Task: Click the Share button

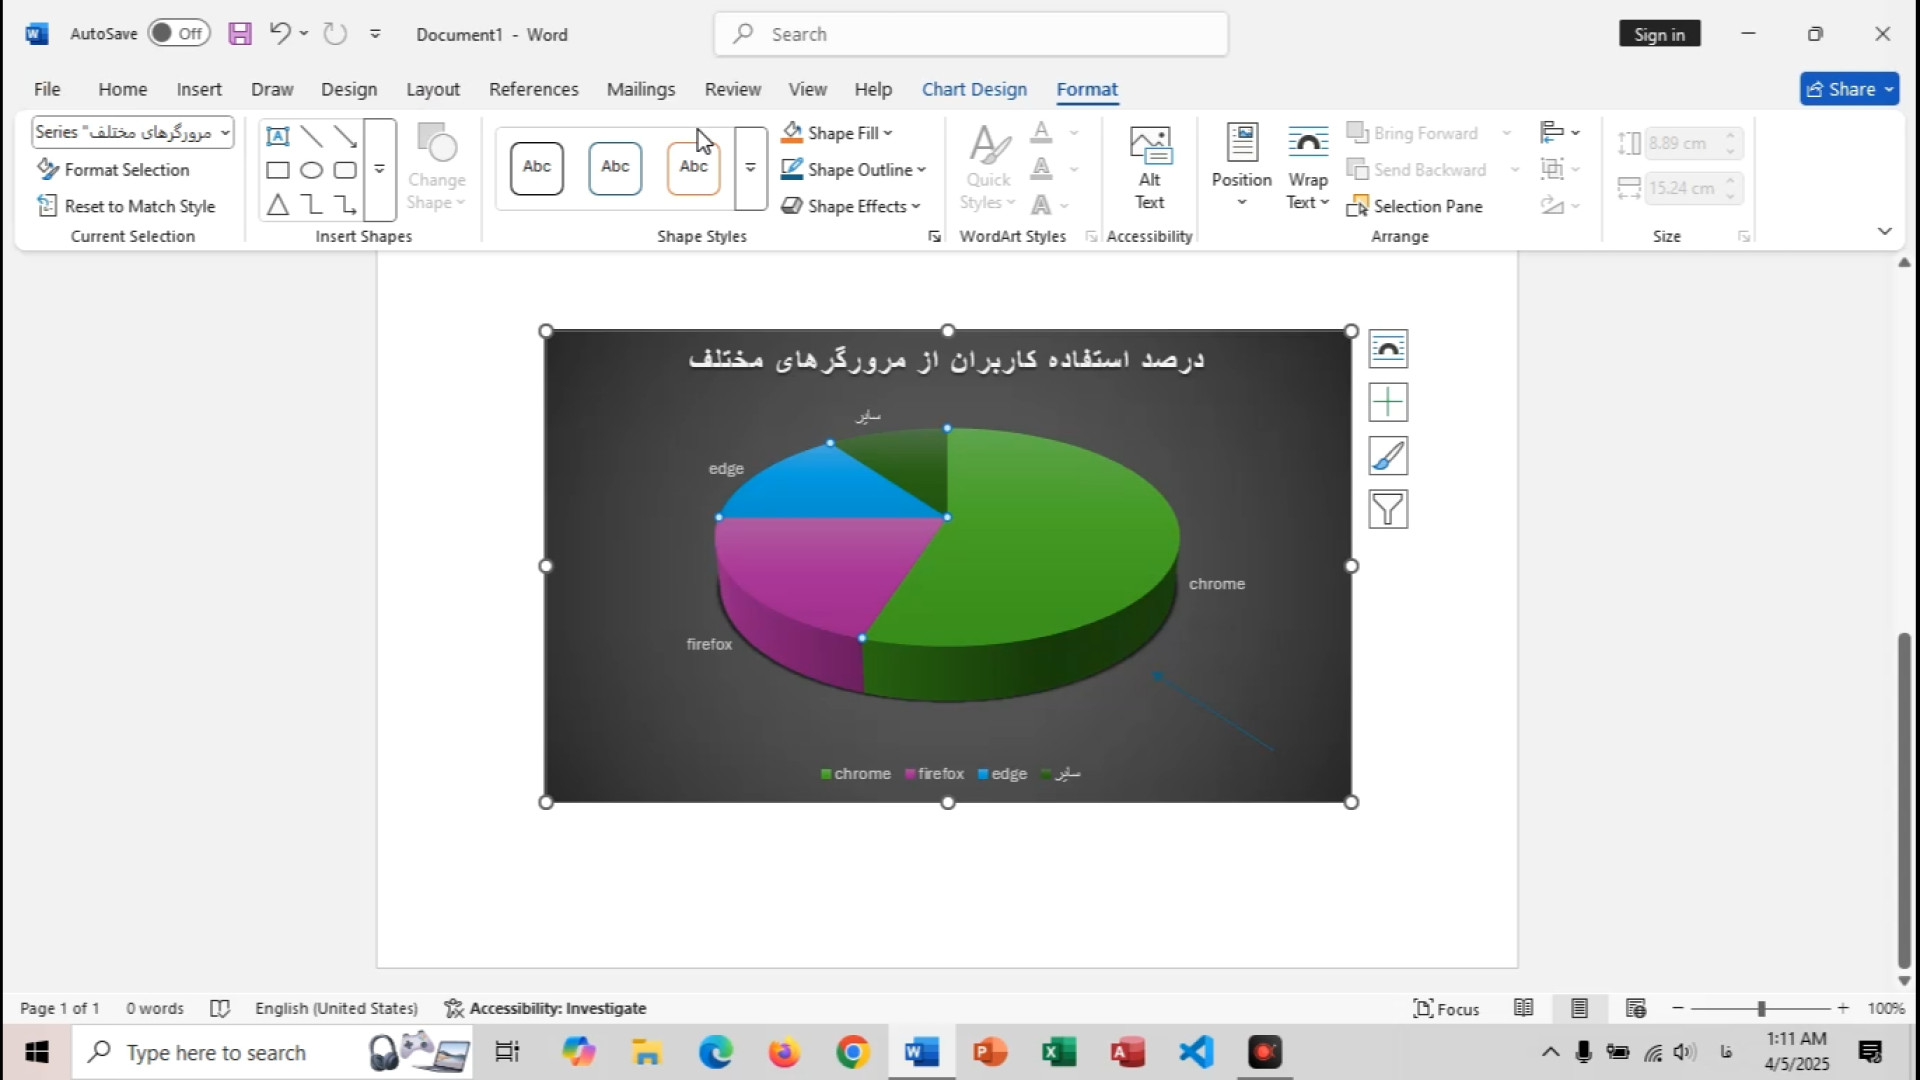Action: point(1850,89)
